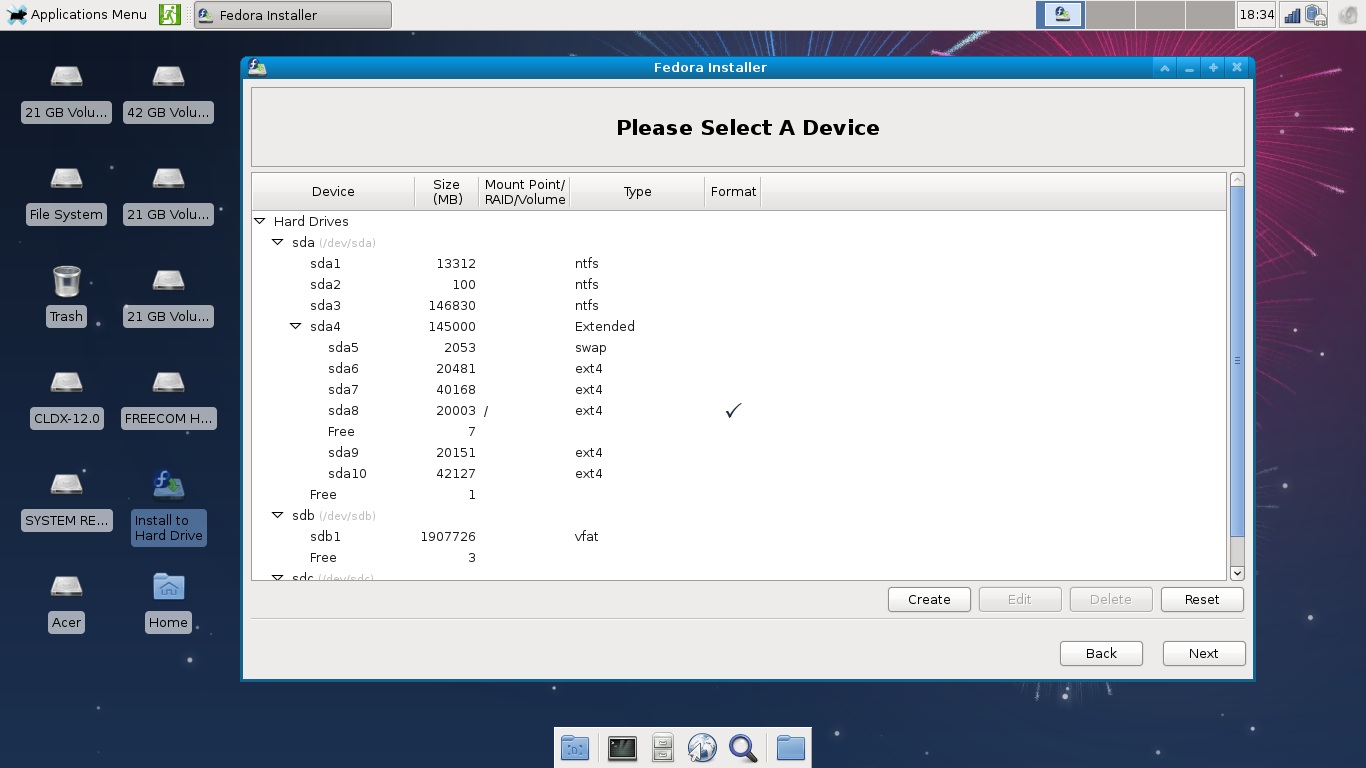Open the FREECOM H... drive icon
This screenshot has height=768, width=1366.
(168, 399)
